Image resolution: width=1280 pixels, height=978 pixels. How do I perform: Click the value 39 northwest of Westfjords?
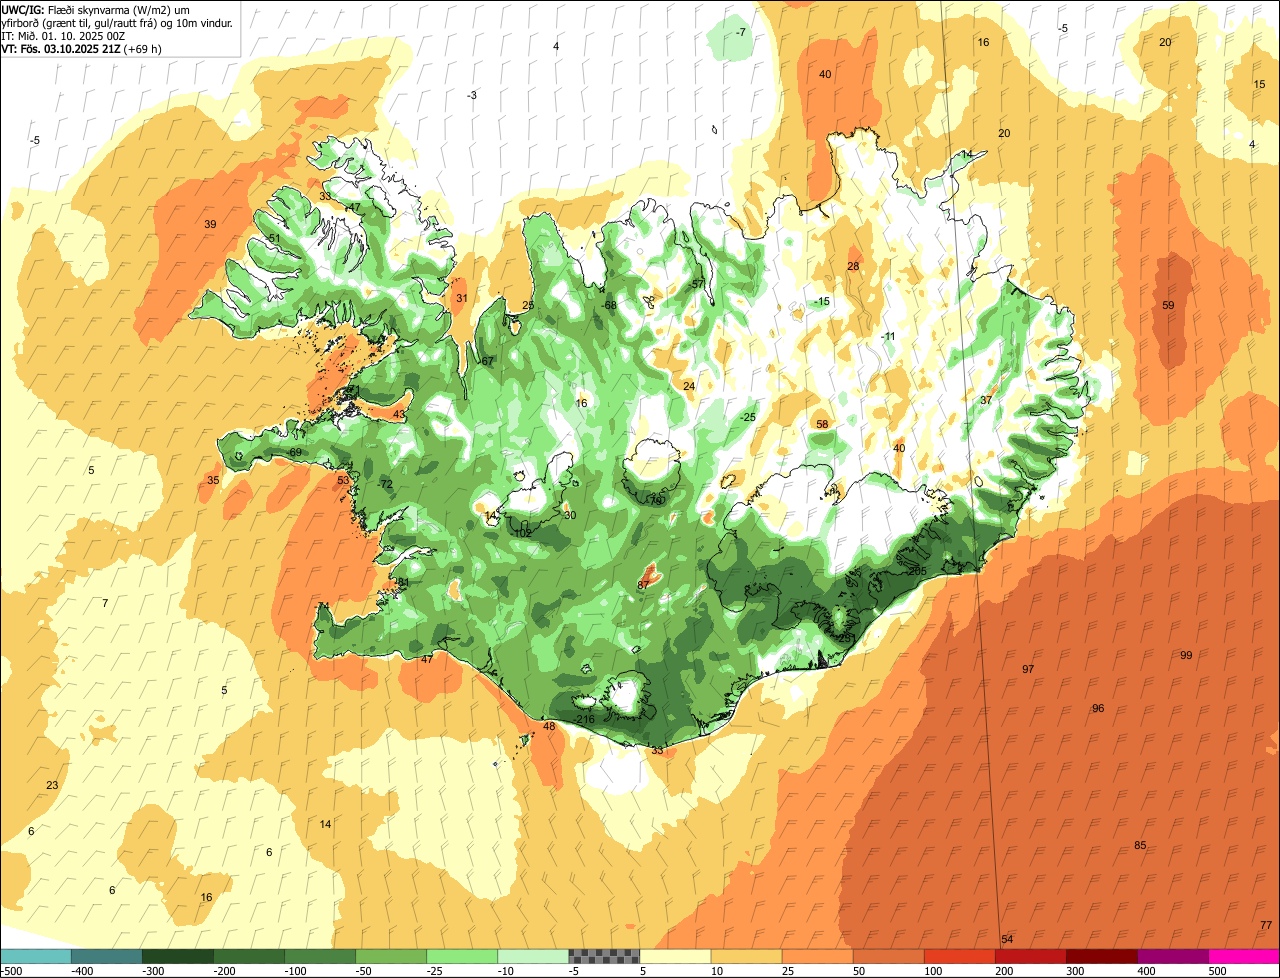coord(210,225)
